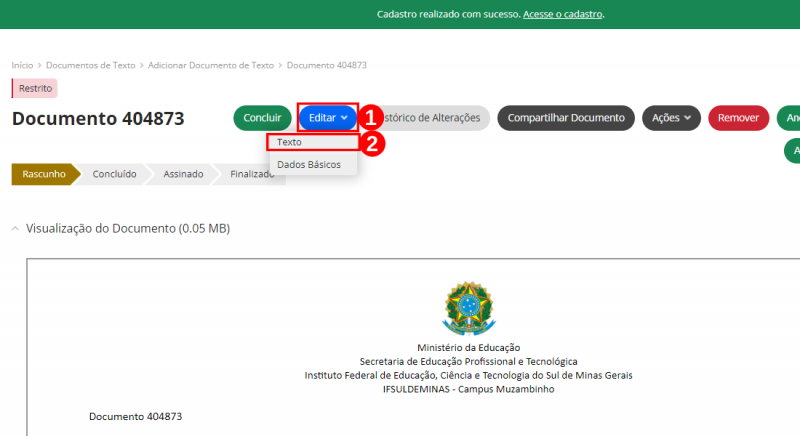Viewport: 800px width, 436px height.
Task: Click Secretaria de Educação Profissional e Tecnológica line
Action: click(x=468, y=362)
